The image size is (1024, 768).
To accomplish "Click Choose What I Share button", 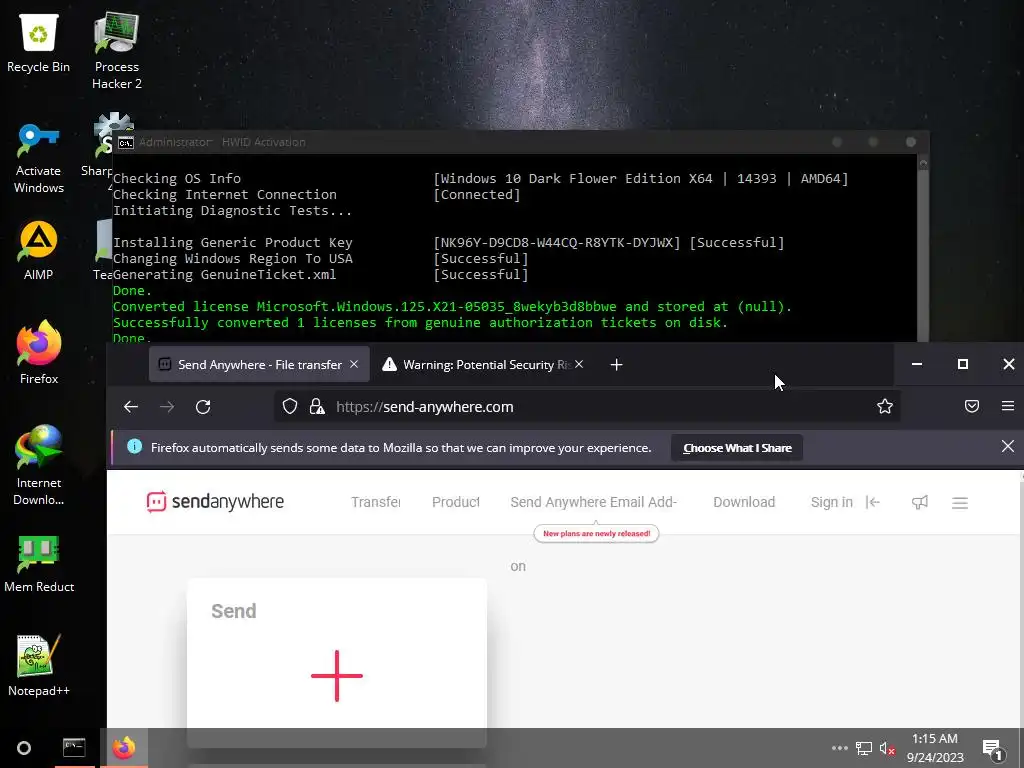I will [x=737, y=448].
